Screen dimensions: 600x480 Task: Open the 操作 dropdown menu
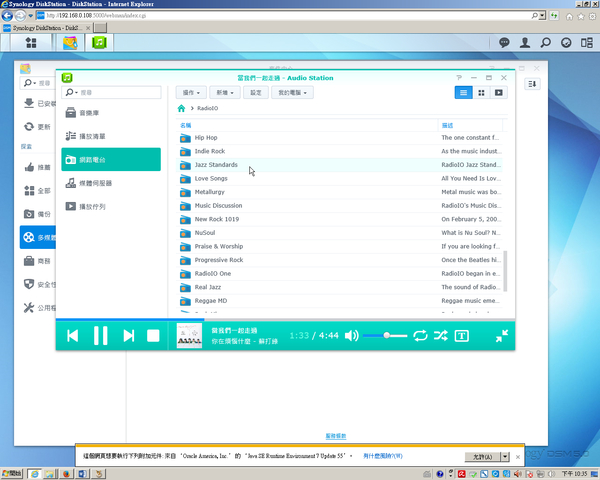[190, 92]
